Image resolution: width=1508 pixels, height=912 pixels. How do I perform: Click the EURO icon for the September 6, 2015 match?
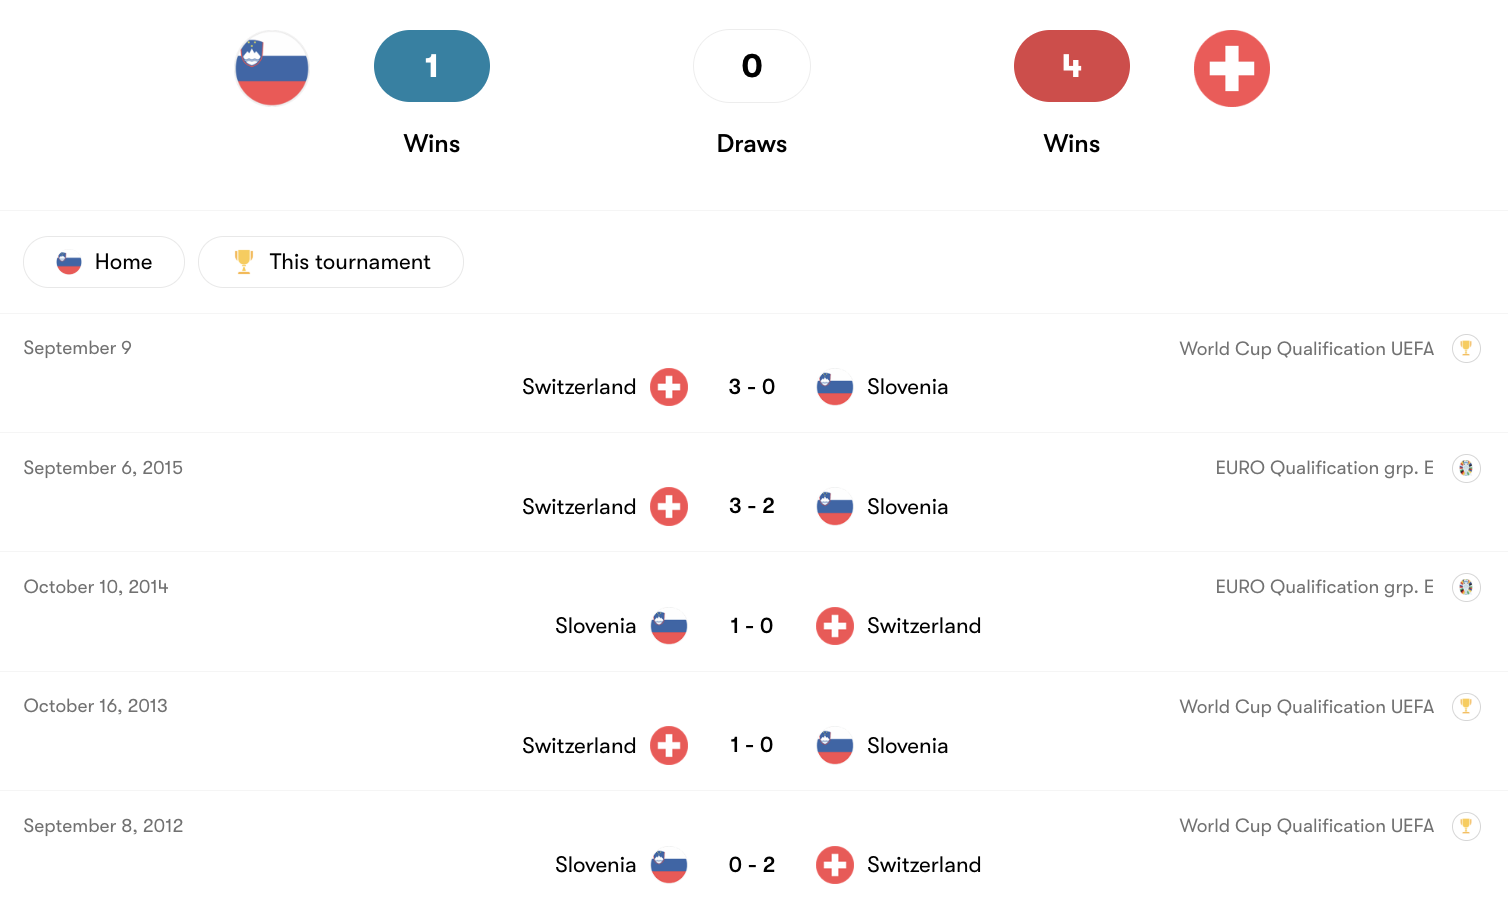[1466, 468]
